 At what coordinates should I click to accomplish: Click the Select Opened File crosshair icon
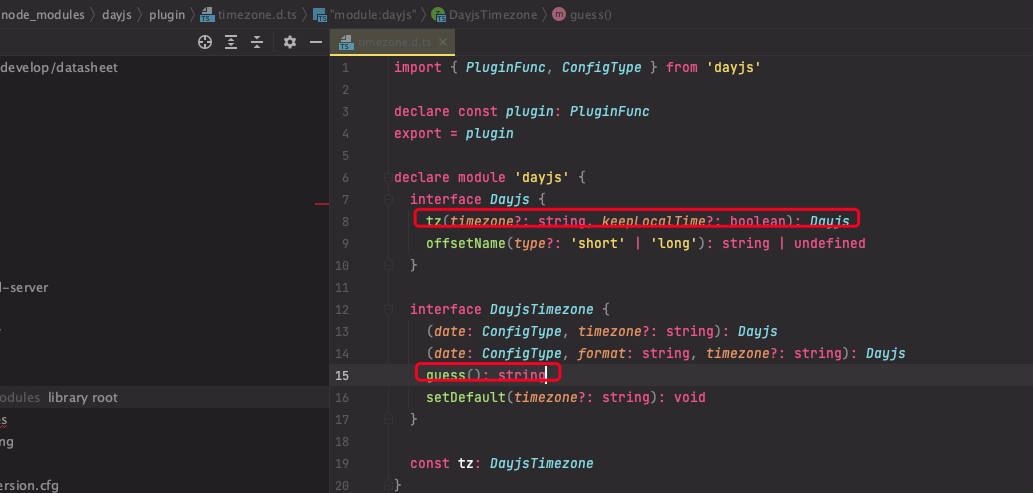point(205,42)
